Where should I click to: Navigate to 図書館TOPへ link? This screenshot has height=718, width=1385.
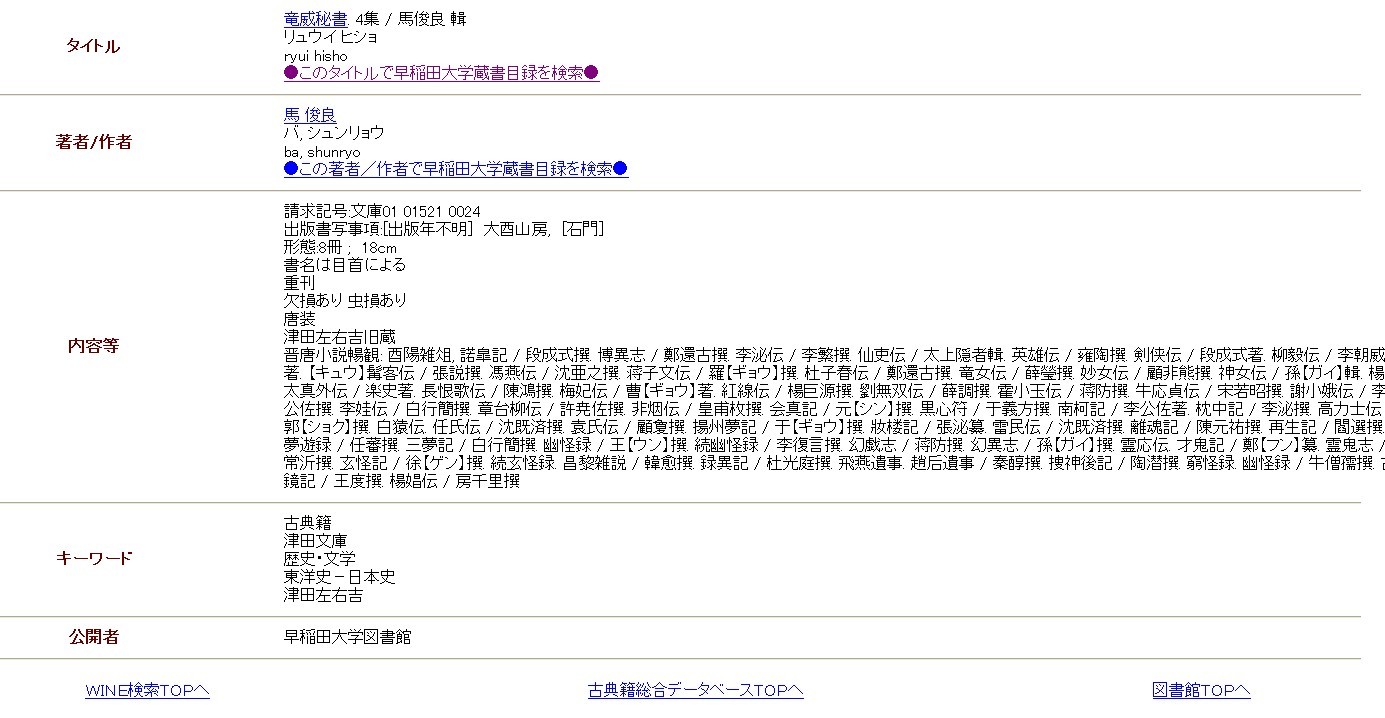(1200, 690)
